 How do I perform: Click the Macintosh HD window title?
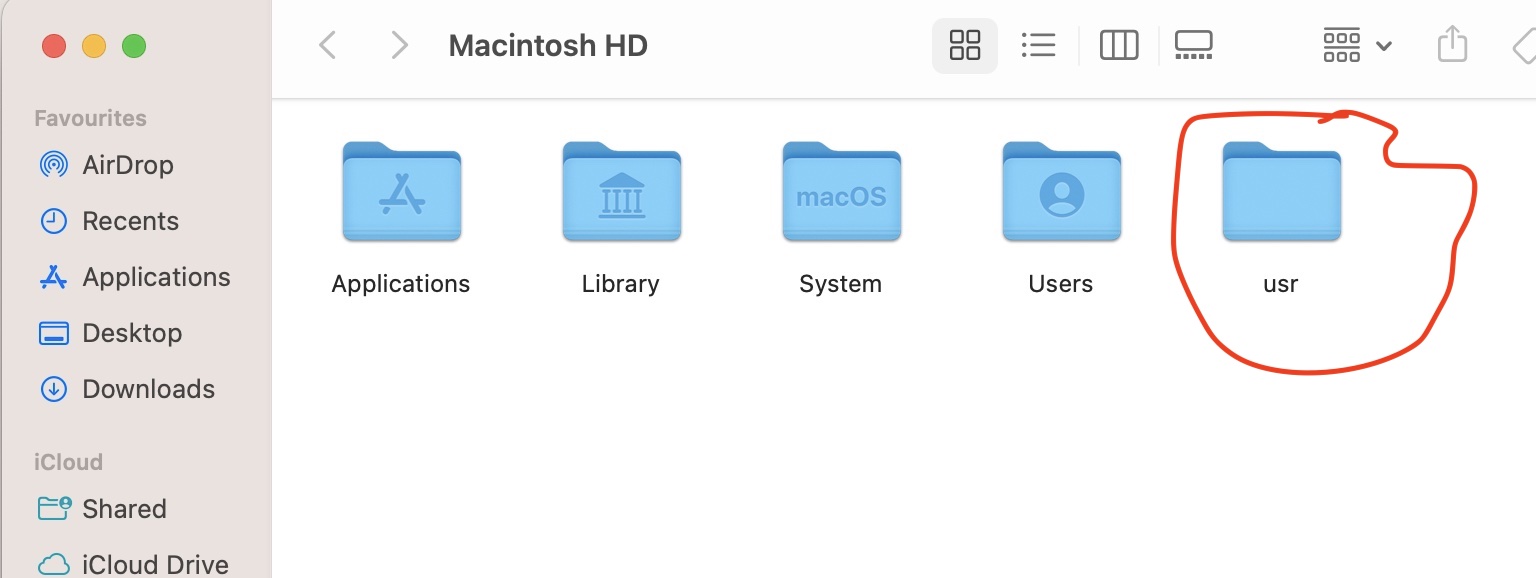point(548,46)
